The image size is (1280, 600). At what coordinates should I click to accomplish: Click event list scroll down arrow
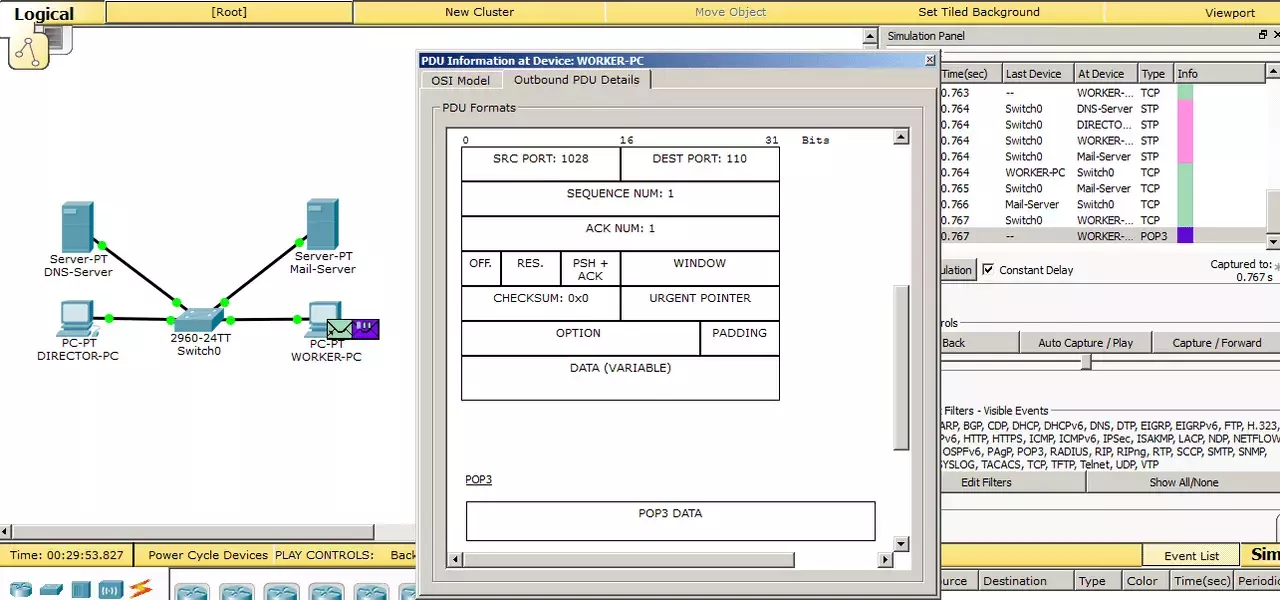1273,241
